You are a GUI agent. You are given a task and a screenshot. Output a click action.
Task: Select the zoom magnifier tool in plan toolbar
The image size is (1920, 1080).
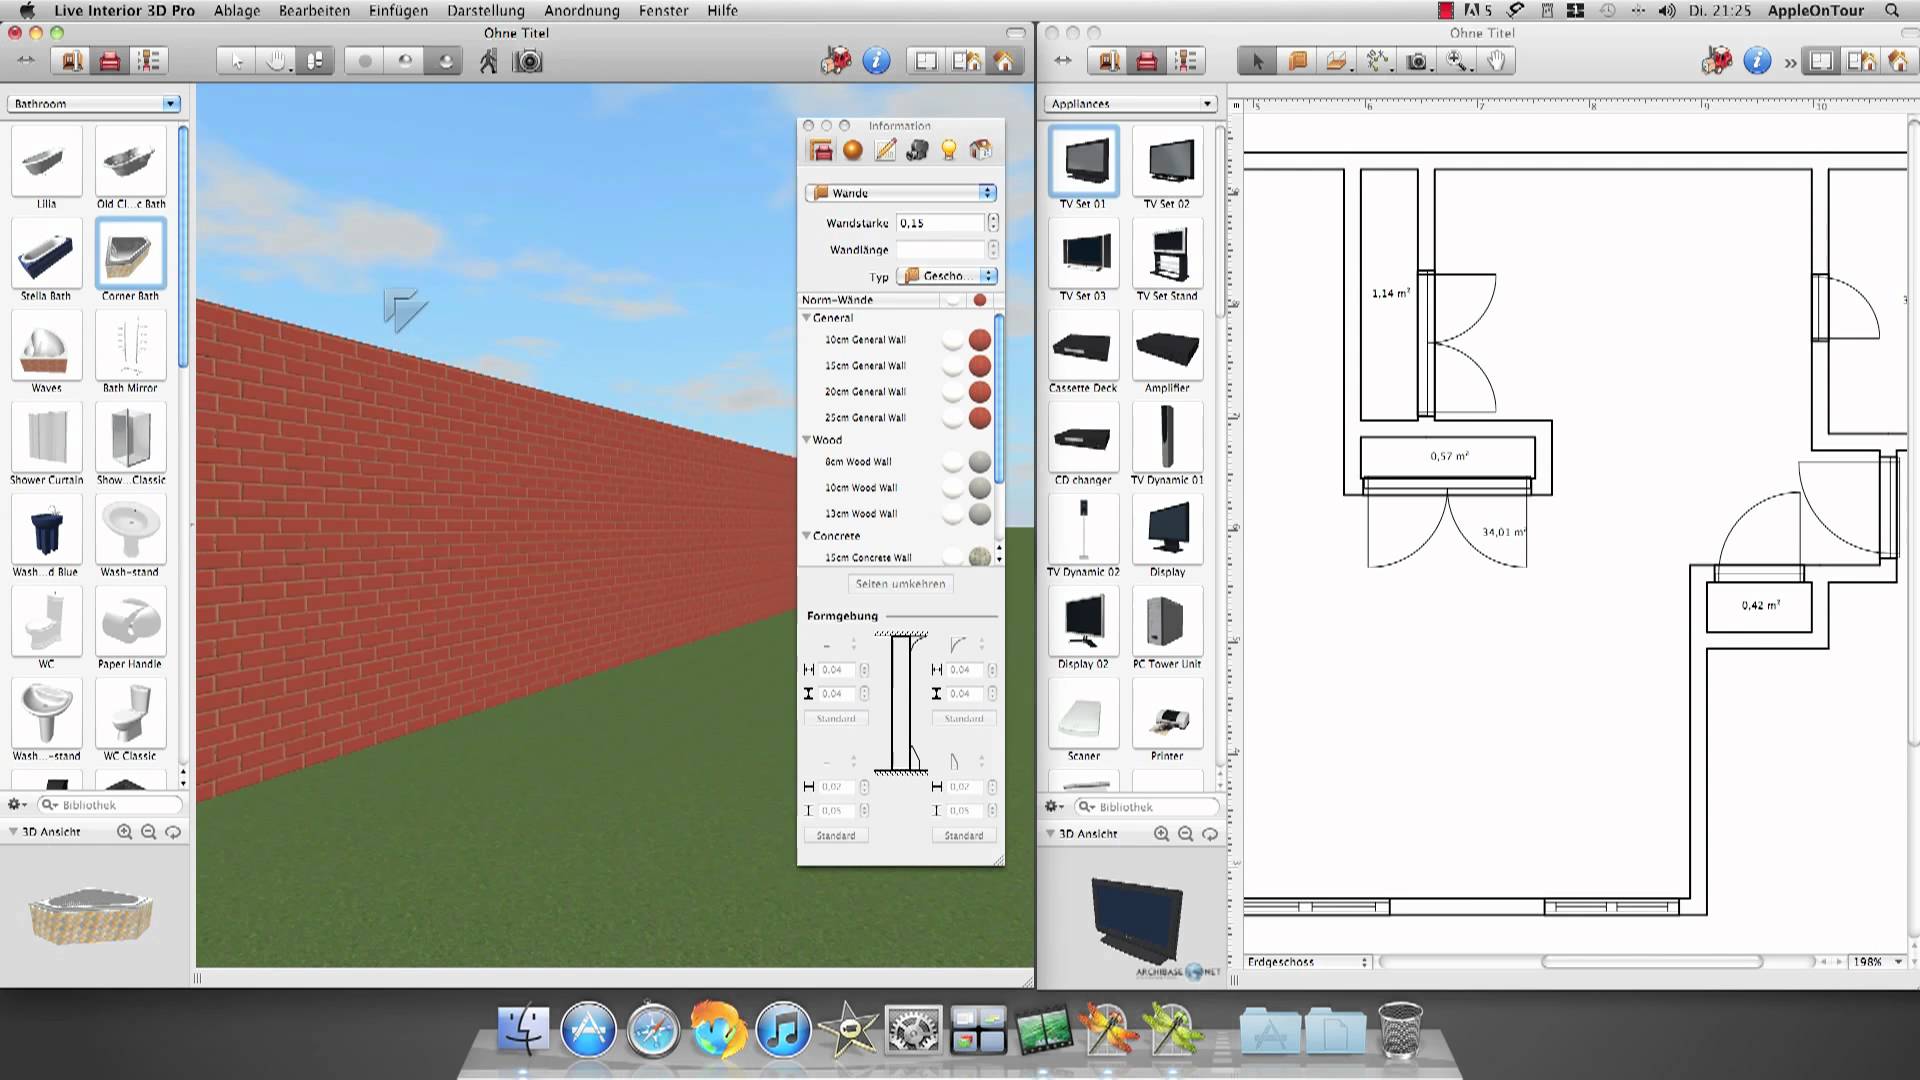1456,62
